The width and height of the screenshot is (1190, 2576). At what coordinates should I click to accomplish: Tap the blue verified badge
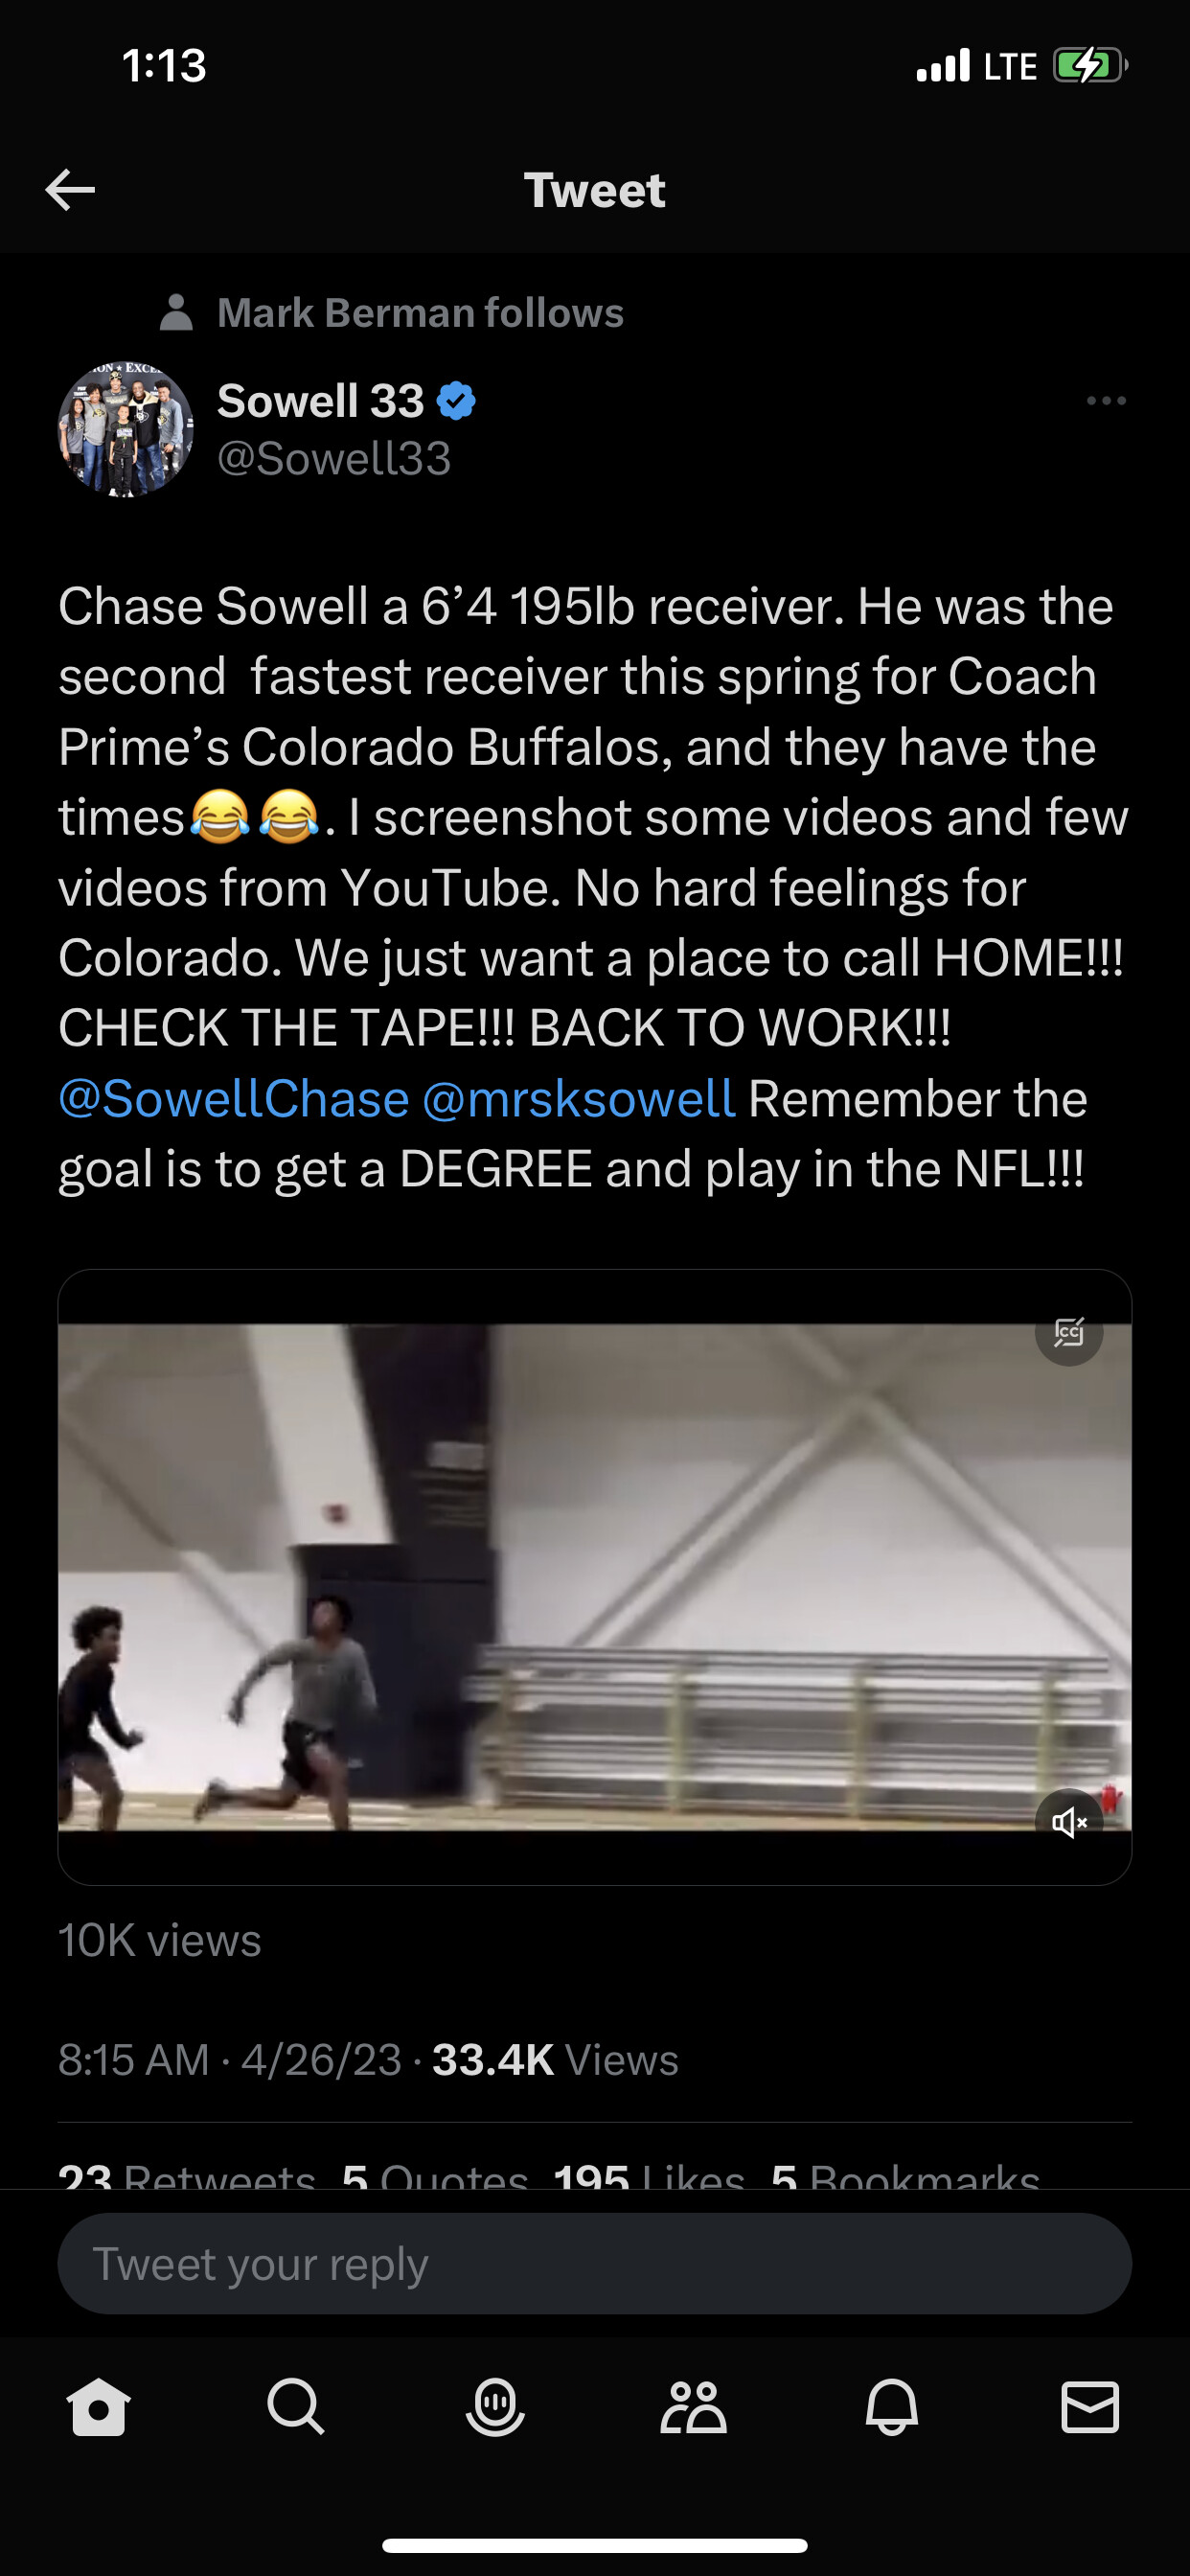(456, 401)
